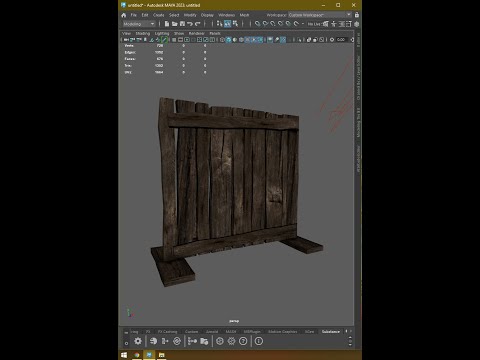Save the scene with disk icon

(x=182, y=24)
